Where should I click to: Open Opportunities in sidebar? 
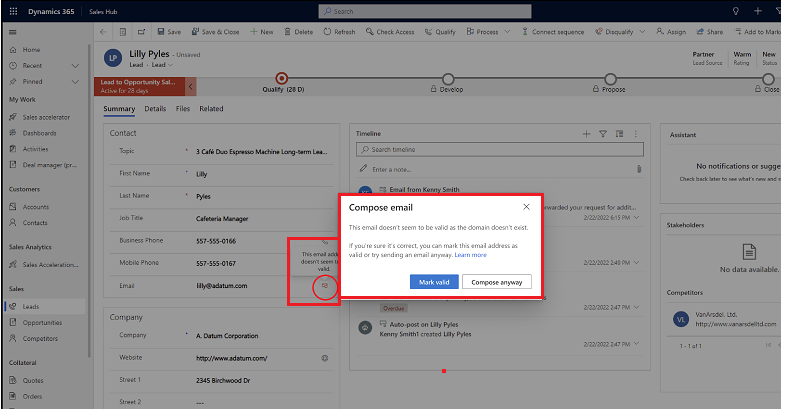42,323
